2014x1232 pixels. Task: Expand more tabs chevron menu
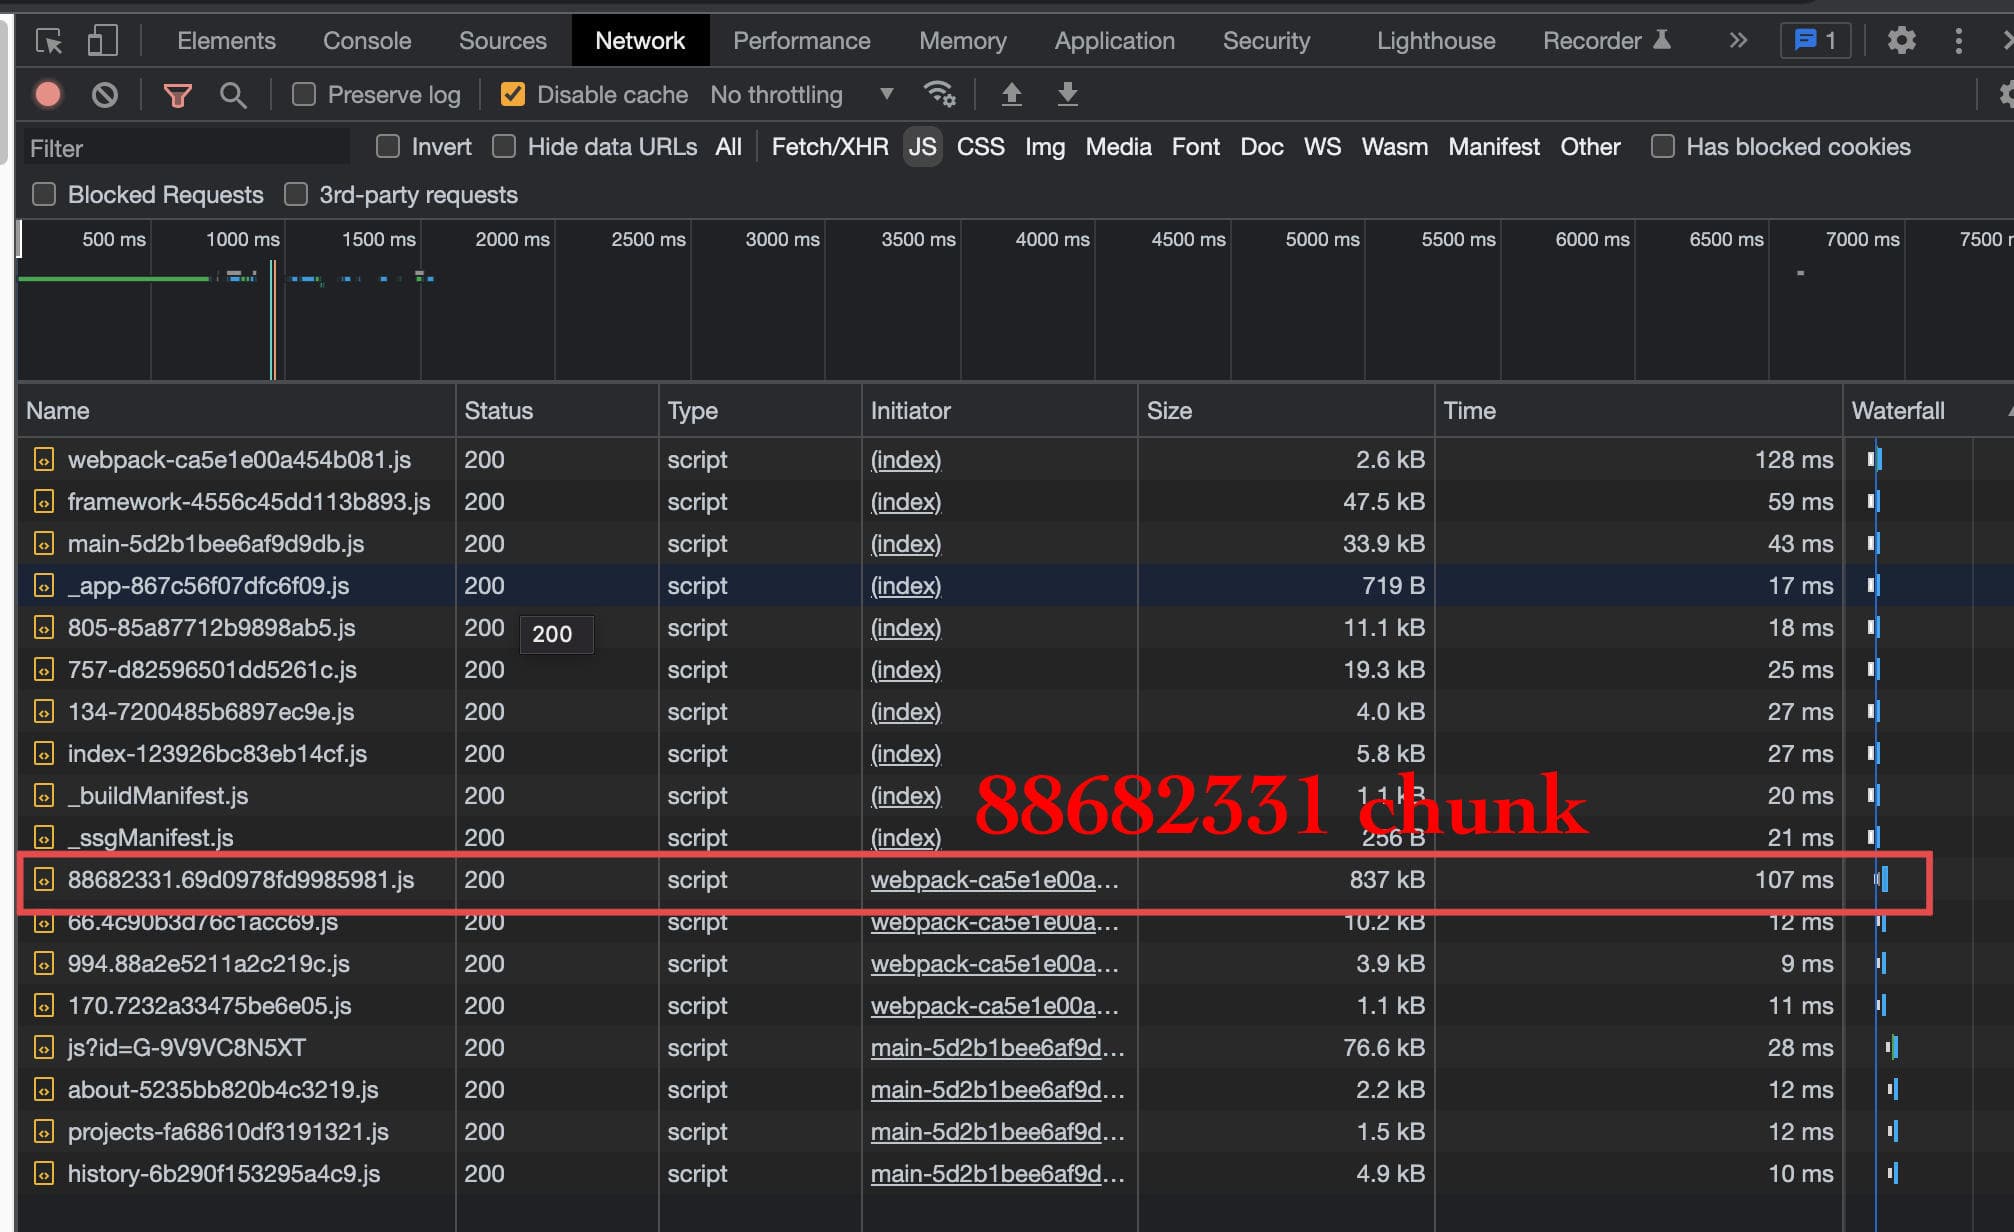pyautogui.click(x=1738, y=41)
